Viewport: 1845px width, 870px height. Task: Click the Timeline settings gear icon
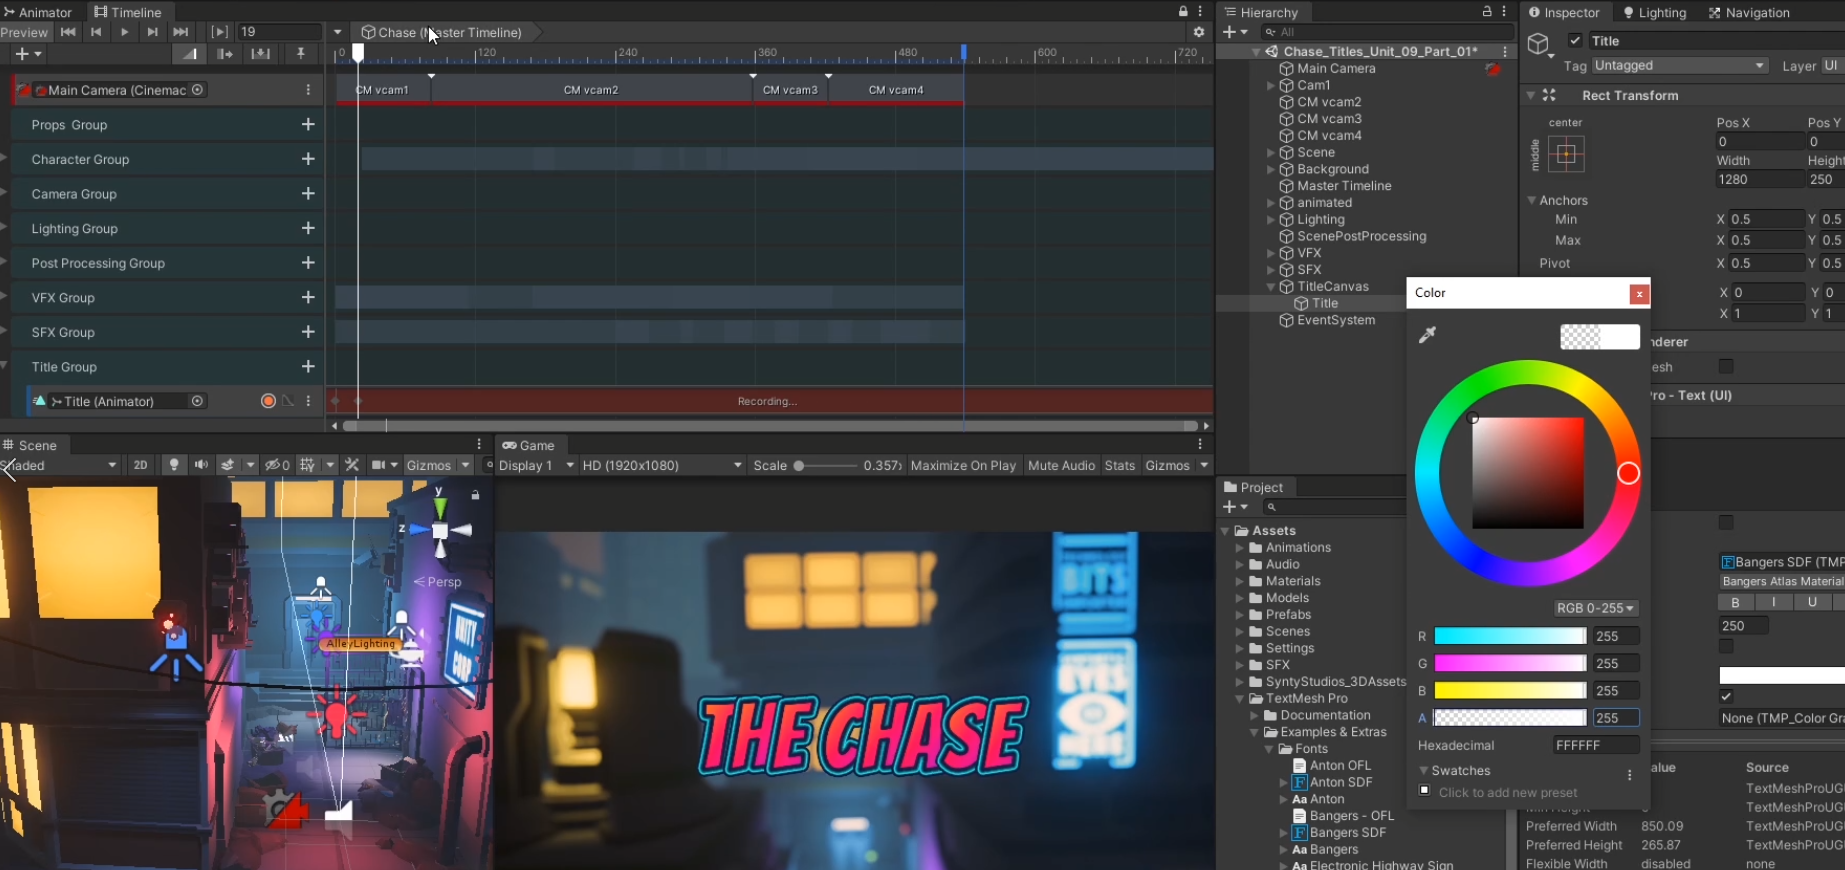click(x=1198, y=32)
